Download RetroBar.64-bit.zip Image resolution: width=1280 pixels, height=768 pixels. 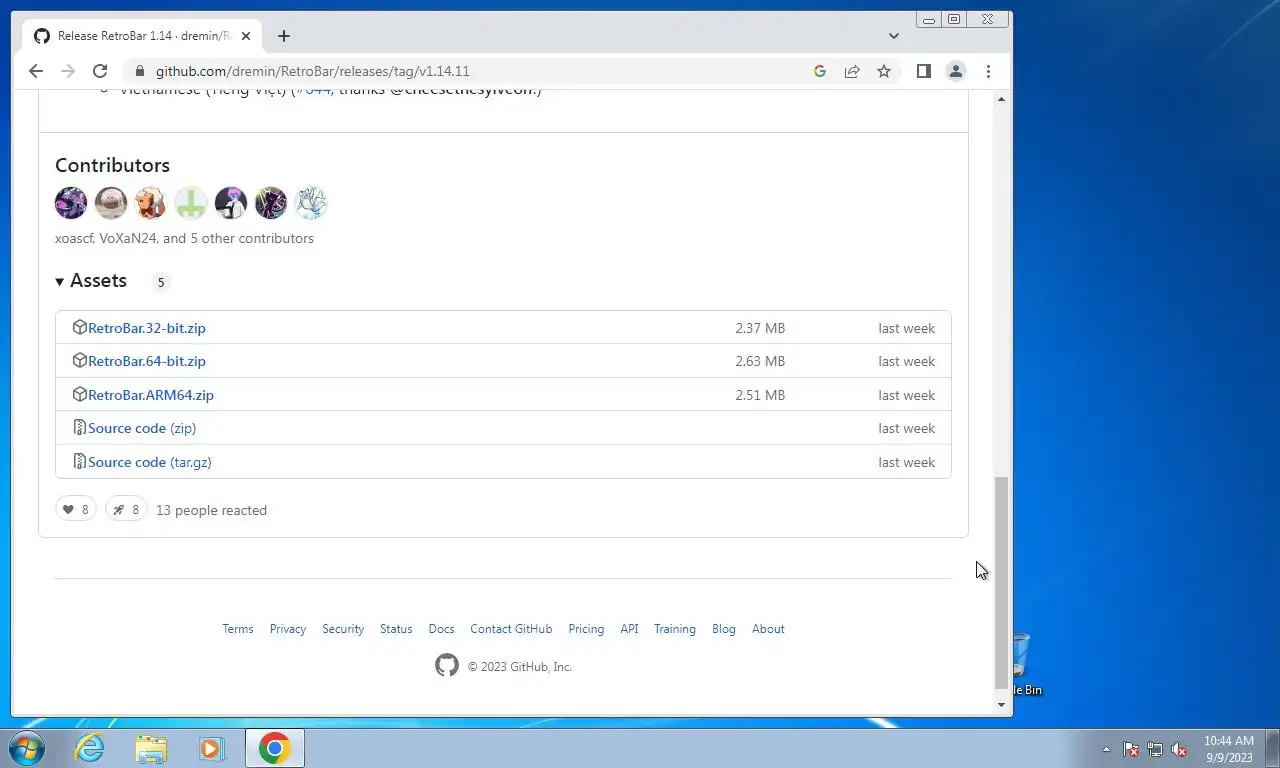point(147,361)
